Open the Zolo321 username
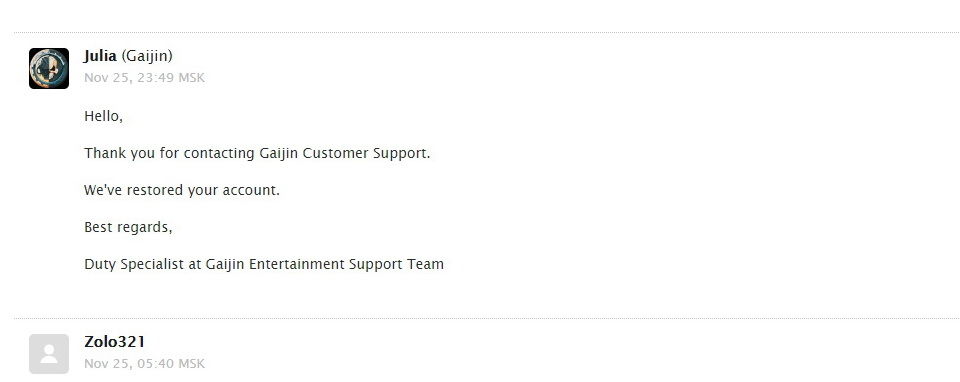The width and height of the screenshot is (960, 382). 114,342
